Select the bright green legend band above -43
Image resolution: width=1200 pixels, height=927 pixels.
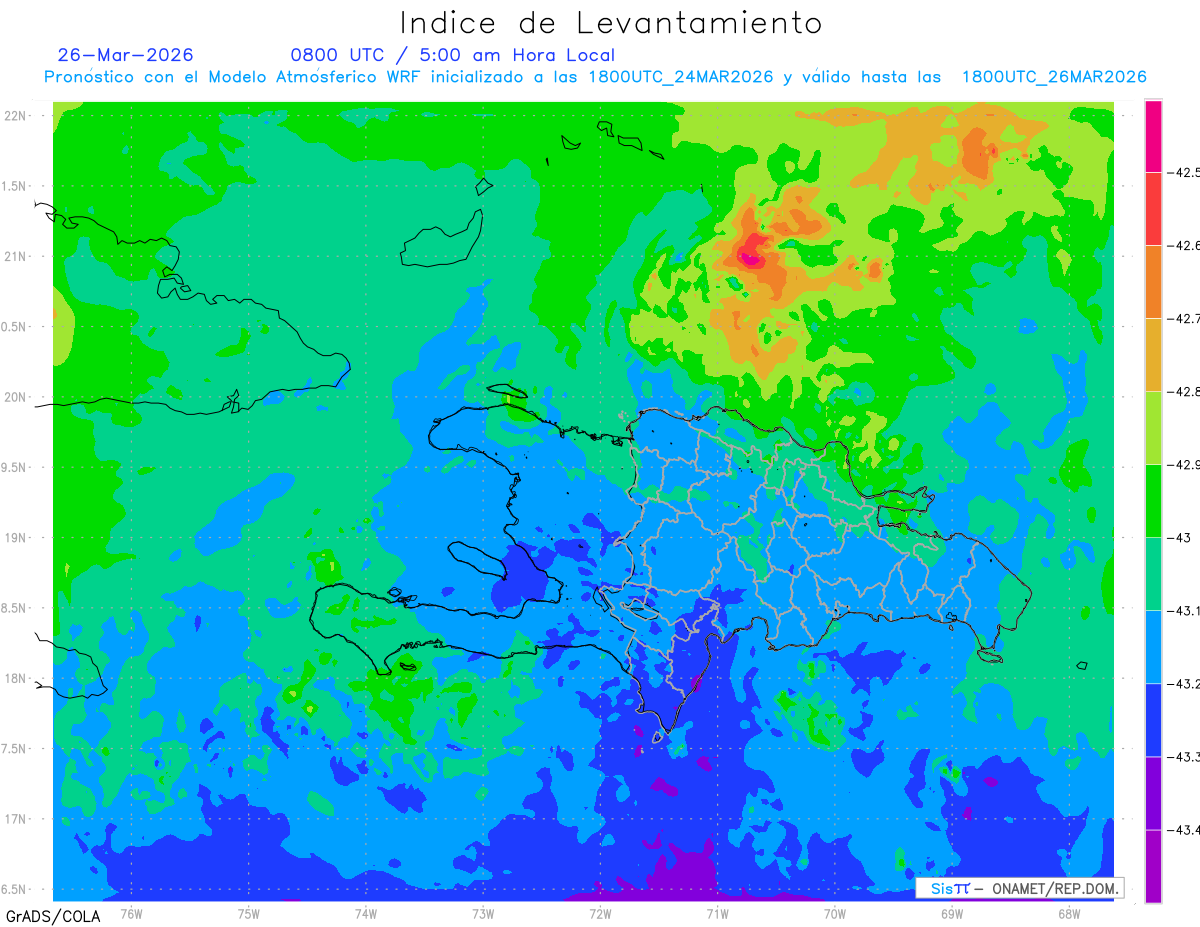click(1153, 501)
